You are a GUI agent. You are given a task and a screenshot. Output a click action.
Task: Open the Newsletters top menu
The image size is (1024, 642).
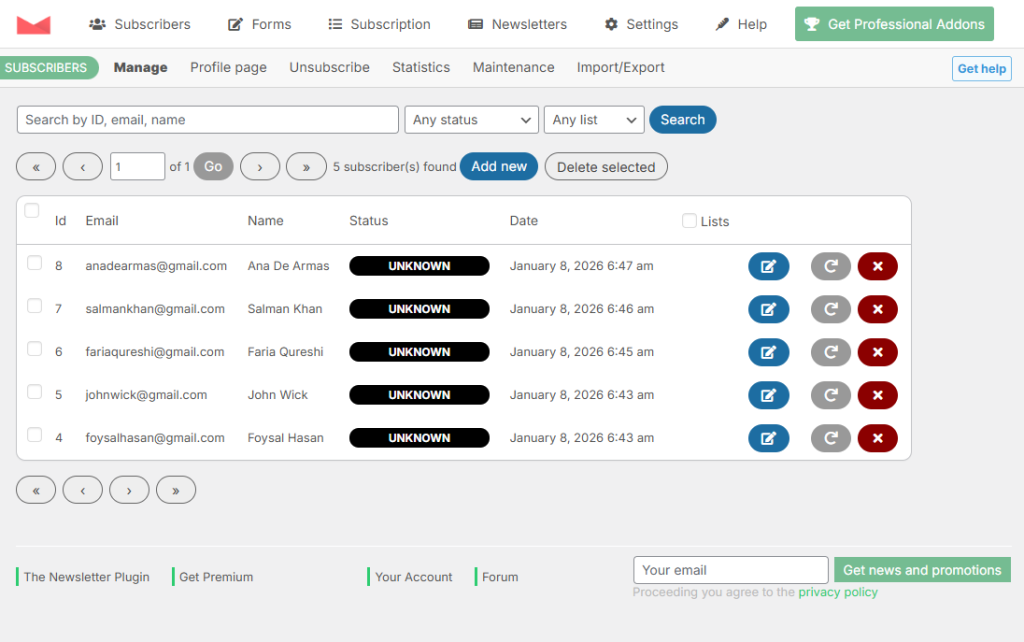[x=518, y=25]
